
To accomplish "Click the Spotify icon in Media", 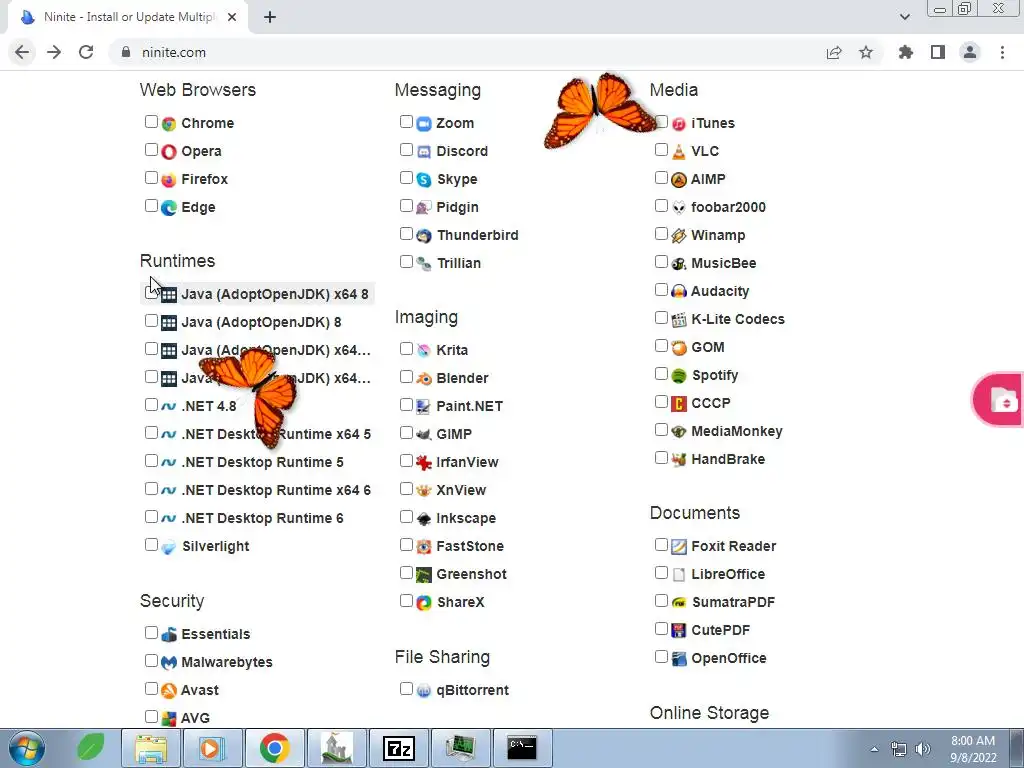I will (x=679, y=376).
